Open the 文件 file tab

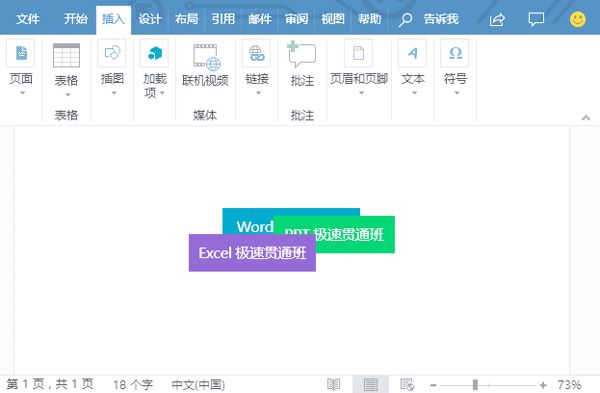28,19
